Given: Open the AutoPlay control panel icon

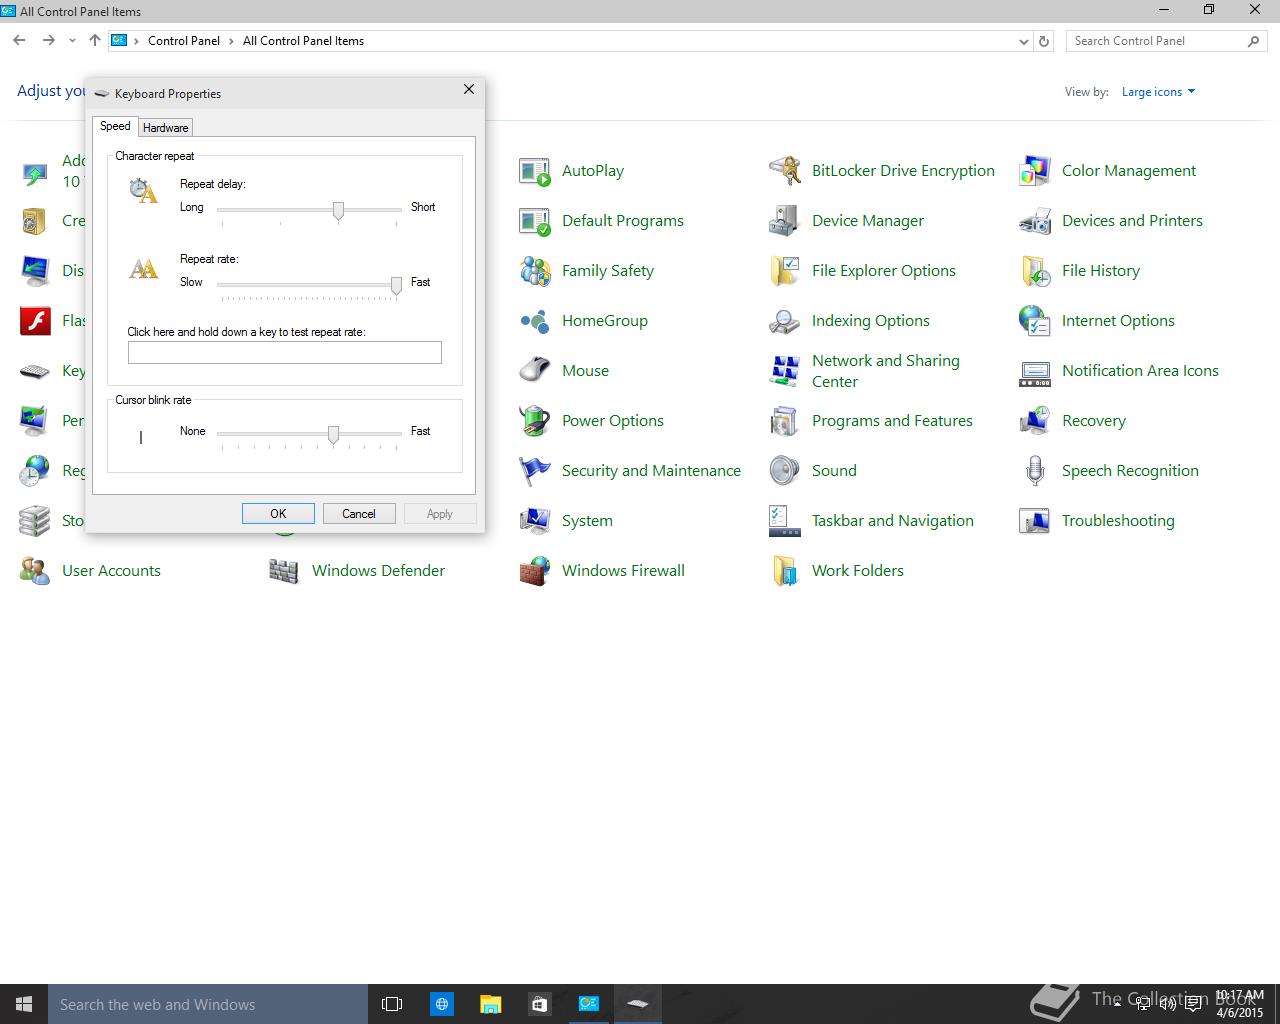Looking at the screenshot, I should [535, 172].
